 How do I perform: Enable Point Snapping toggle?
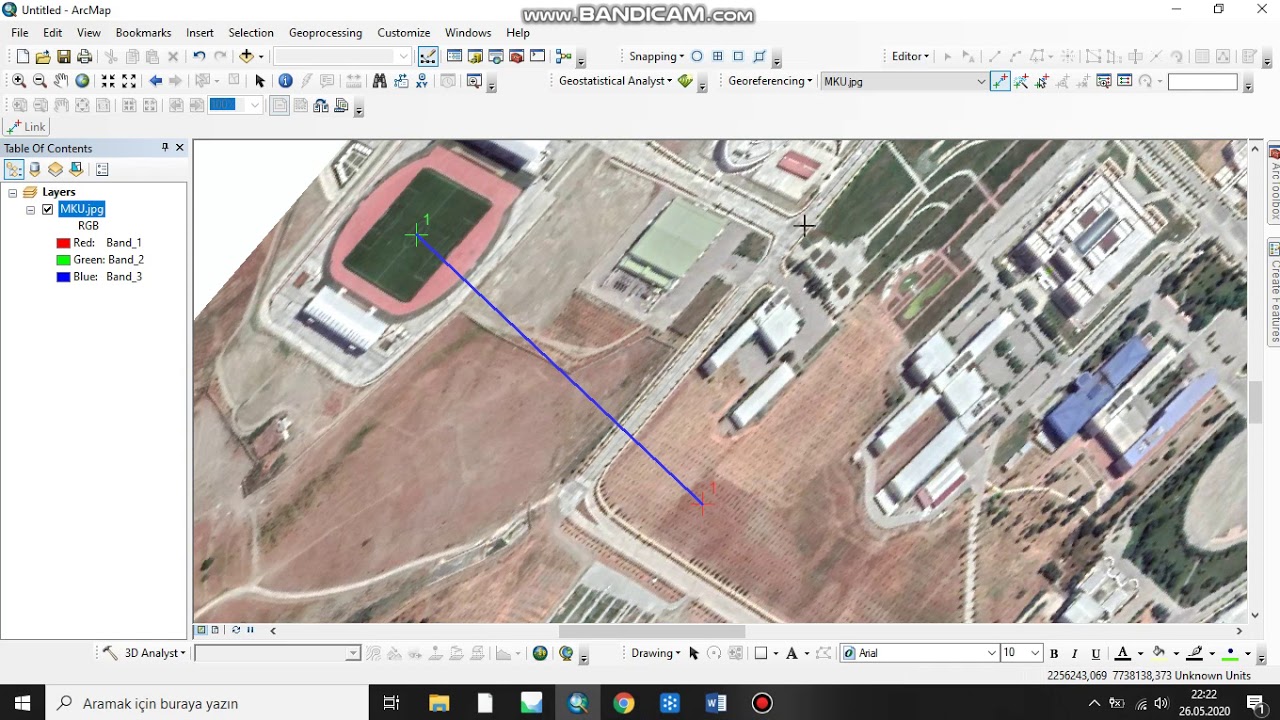pyautogui.click(x=697, y=57)
